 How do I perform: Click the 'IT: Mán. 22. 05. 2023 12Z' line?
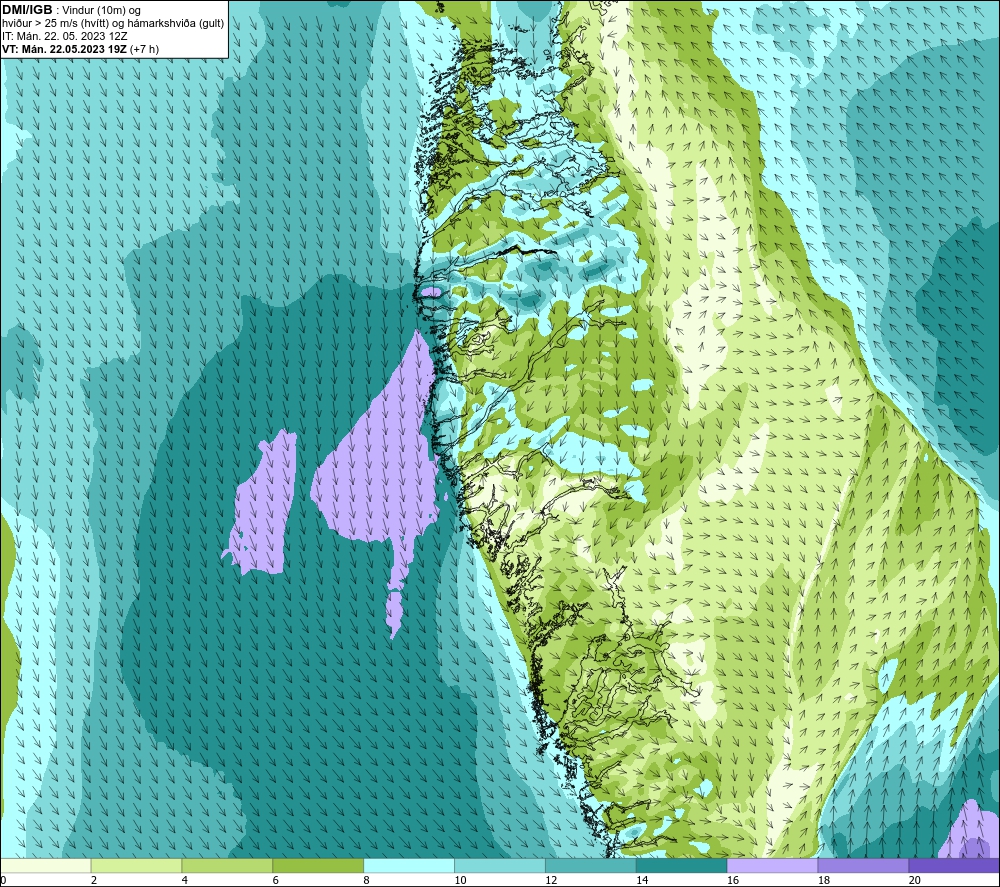(64, 36)
